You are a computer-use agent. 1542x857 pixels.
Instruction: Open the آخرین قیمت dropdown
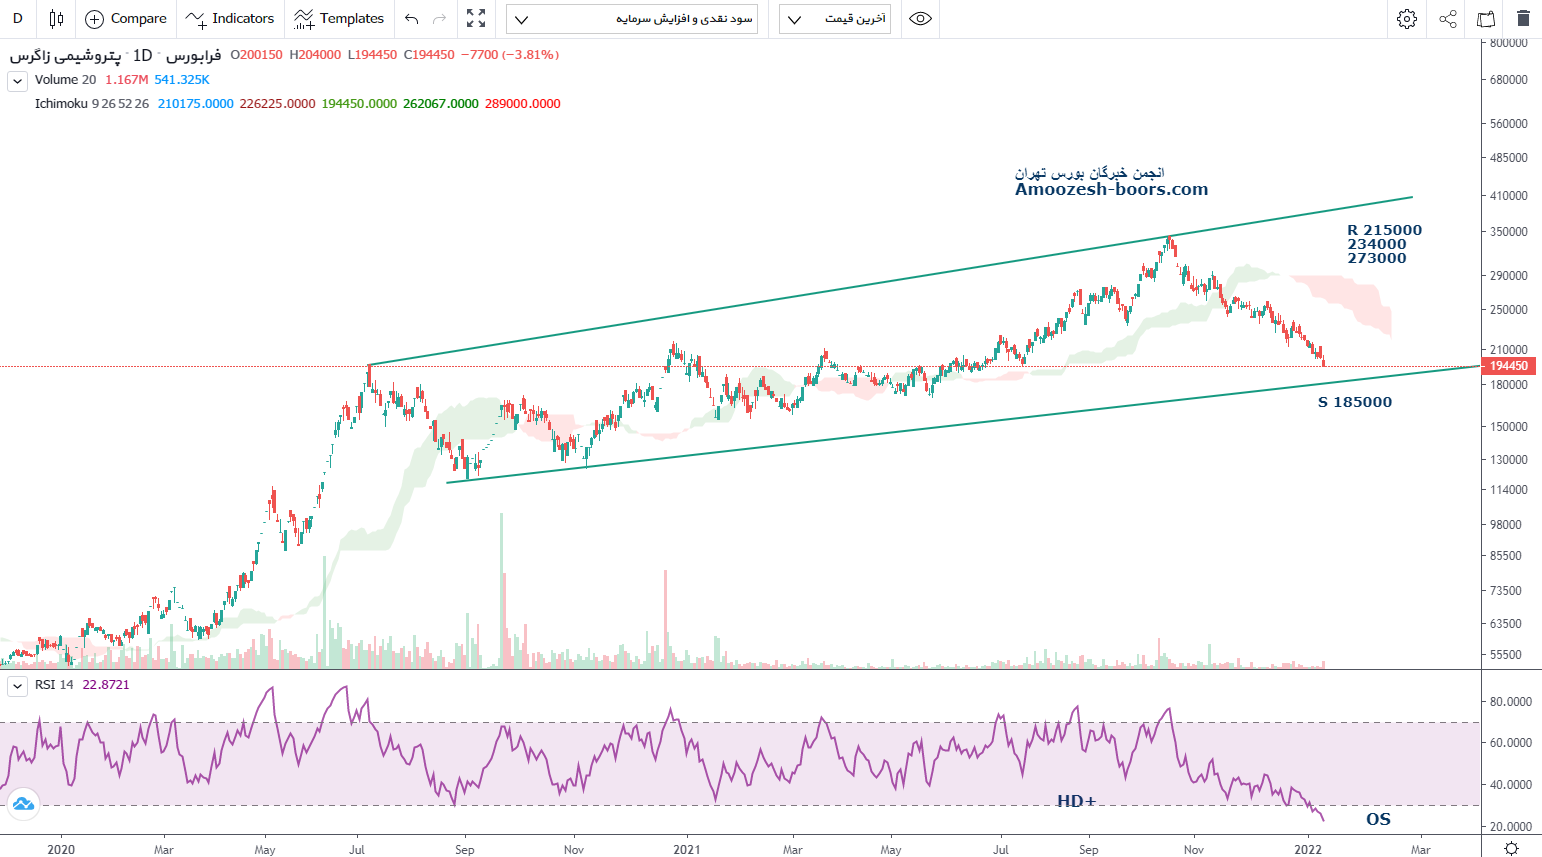click(x=835, y=19)
